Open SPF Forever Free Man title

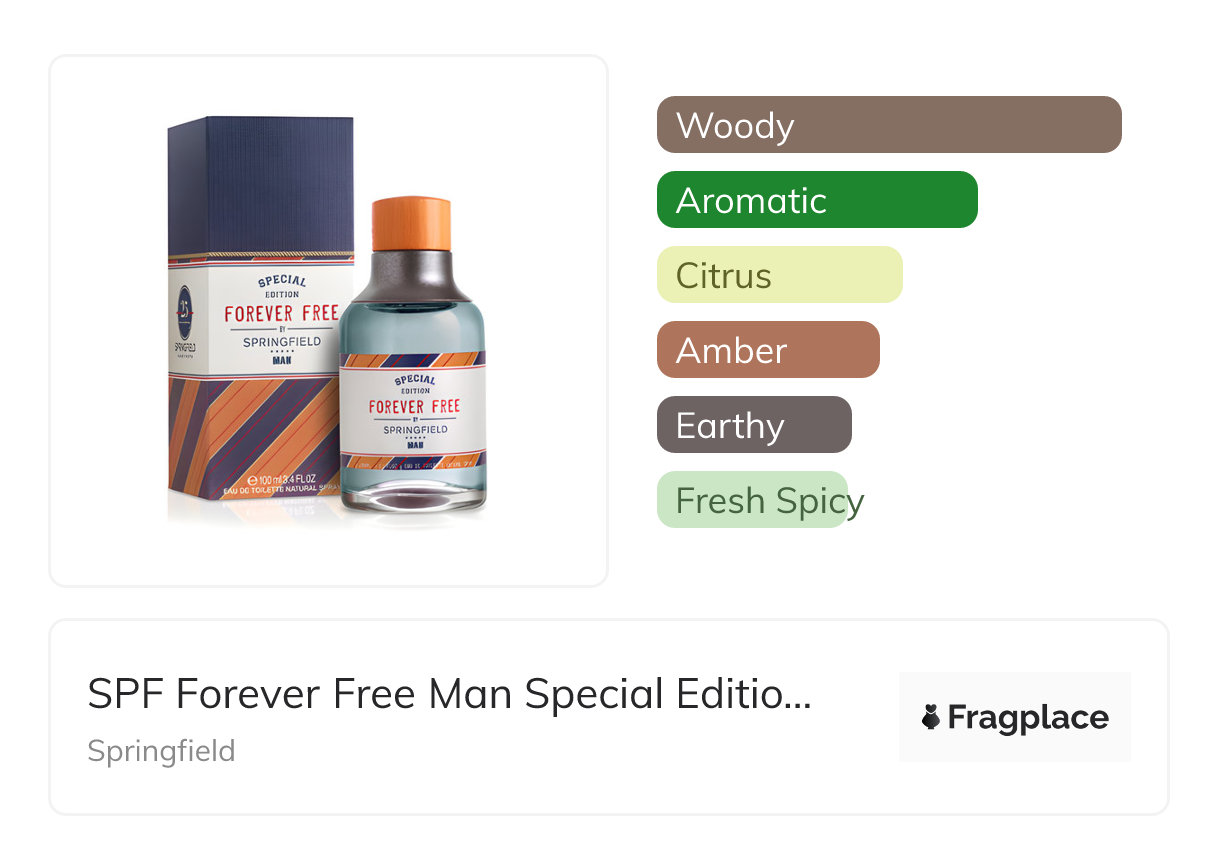coord(449,694)
